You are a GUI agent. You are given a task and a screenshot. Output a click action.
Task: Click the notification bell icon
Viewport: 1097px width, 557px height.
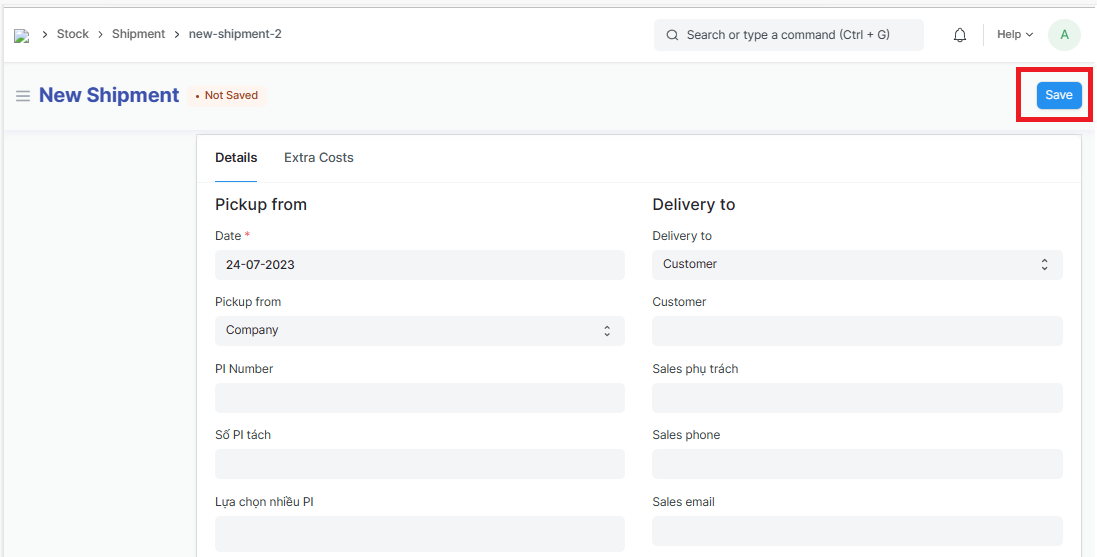click(960, 35)
